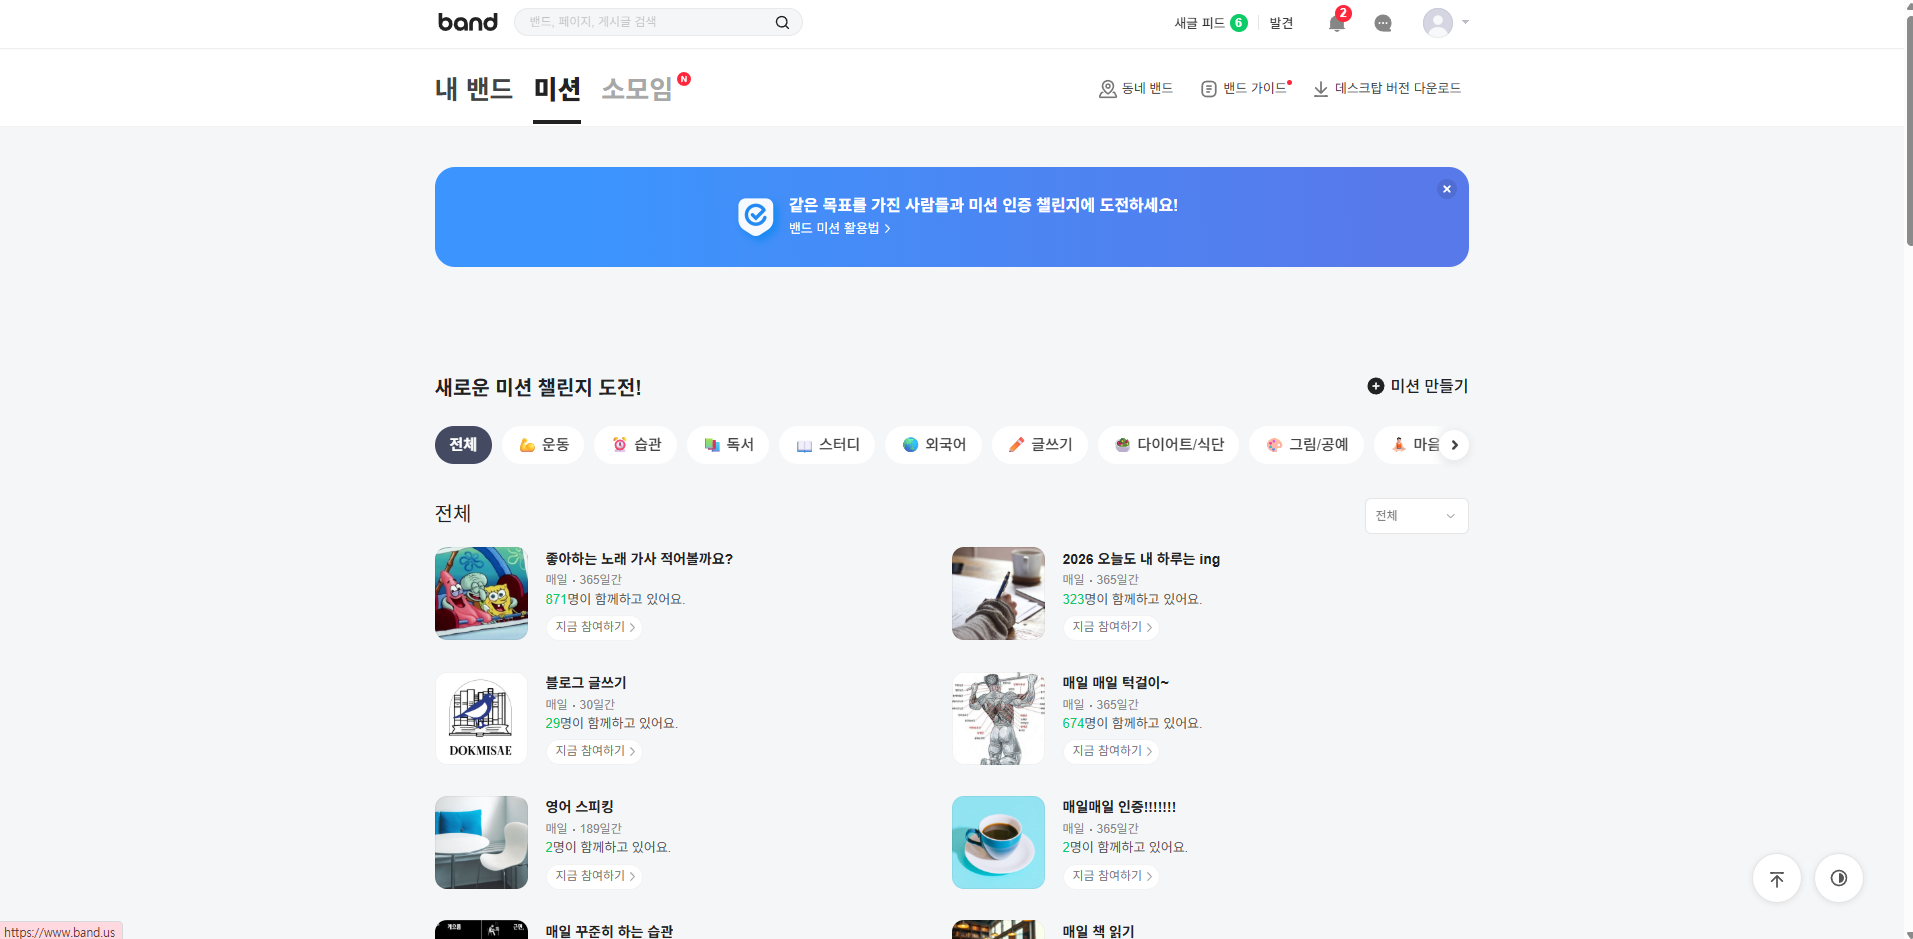Show more categories with right arrow
1913x939 pixels.
1454,445
